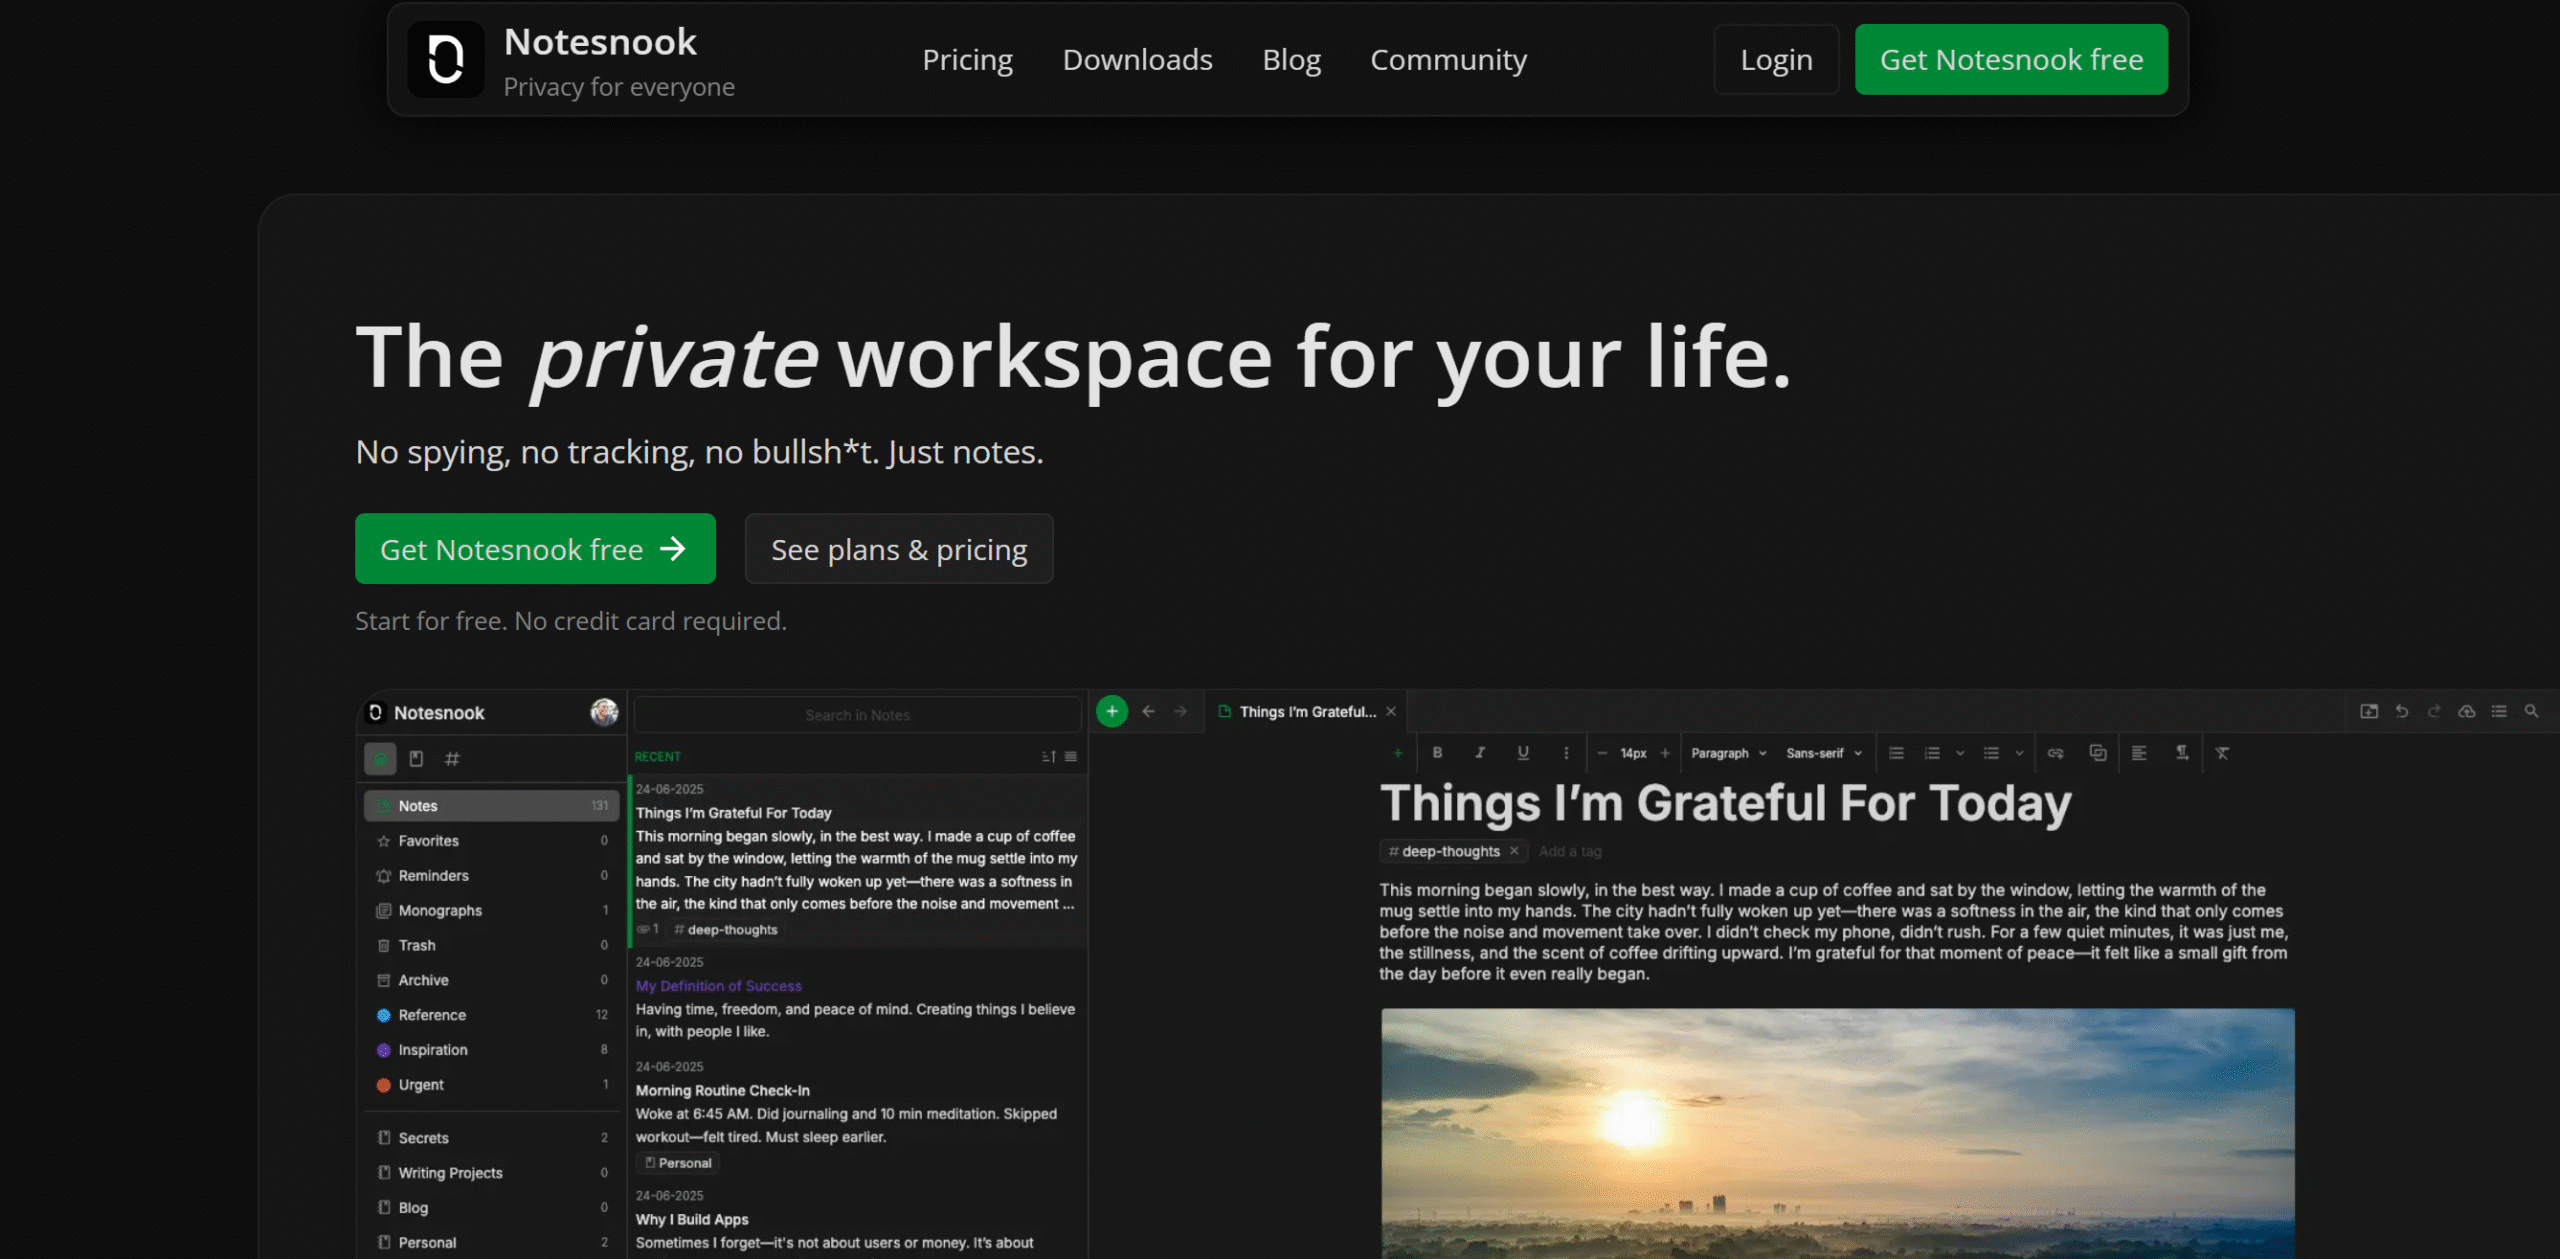2560x1259 pixels.
Task: Open Favorites in the sidebar
Action: [491, 841]
